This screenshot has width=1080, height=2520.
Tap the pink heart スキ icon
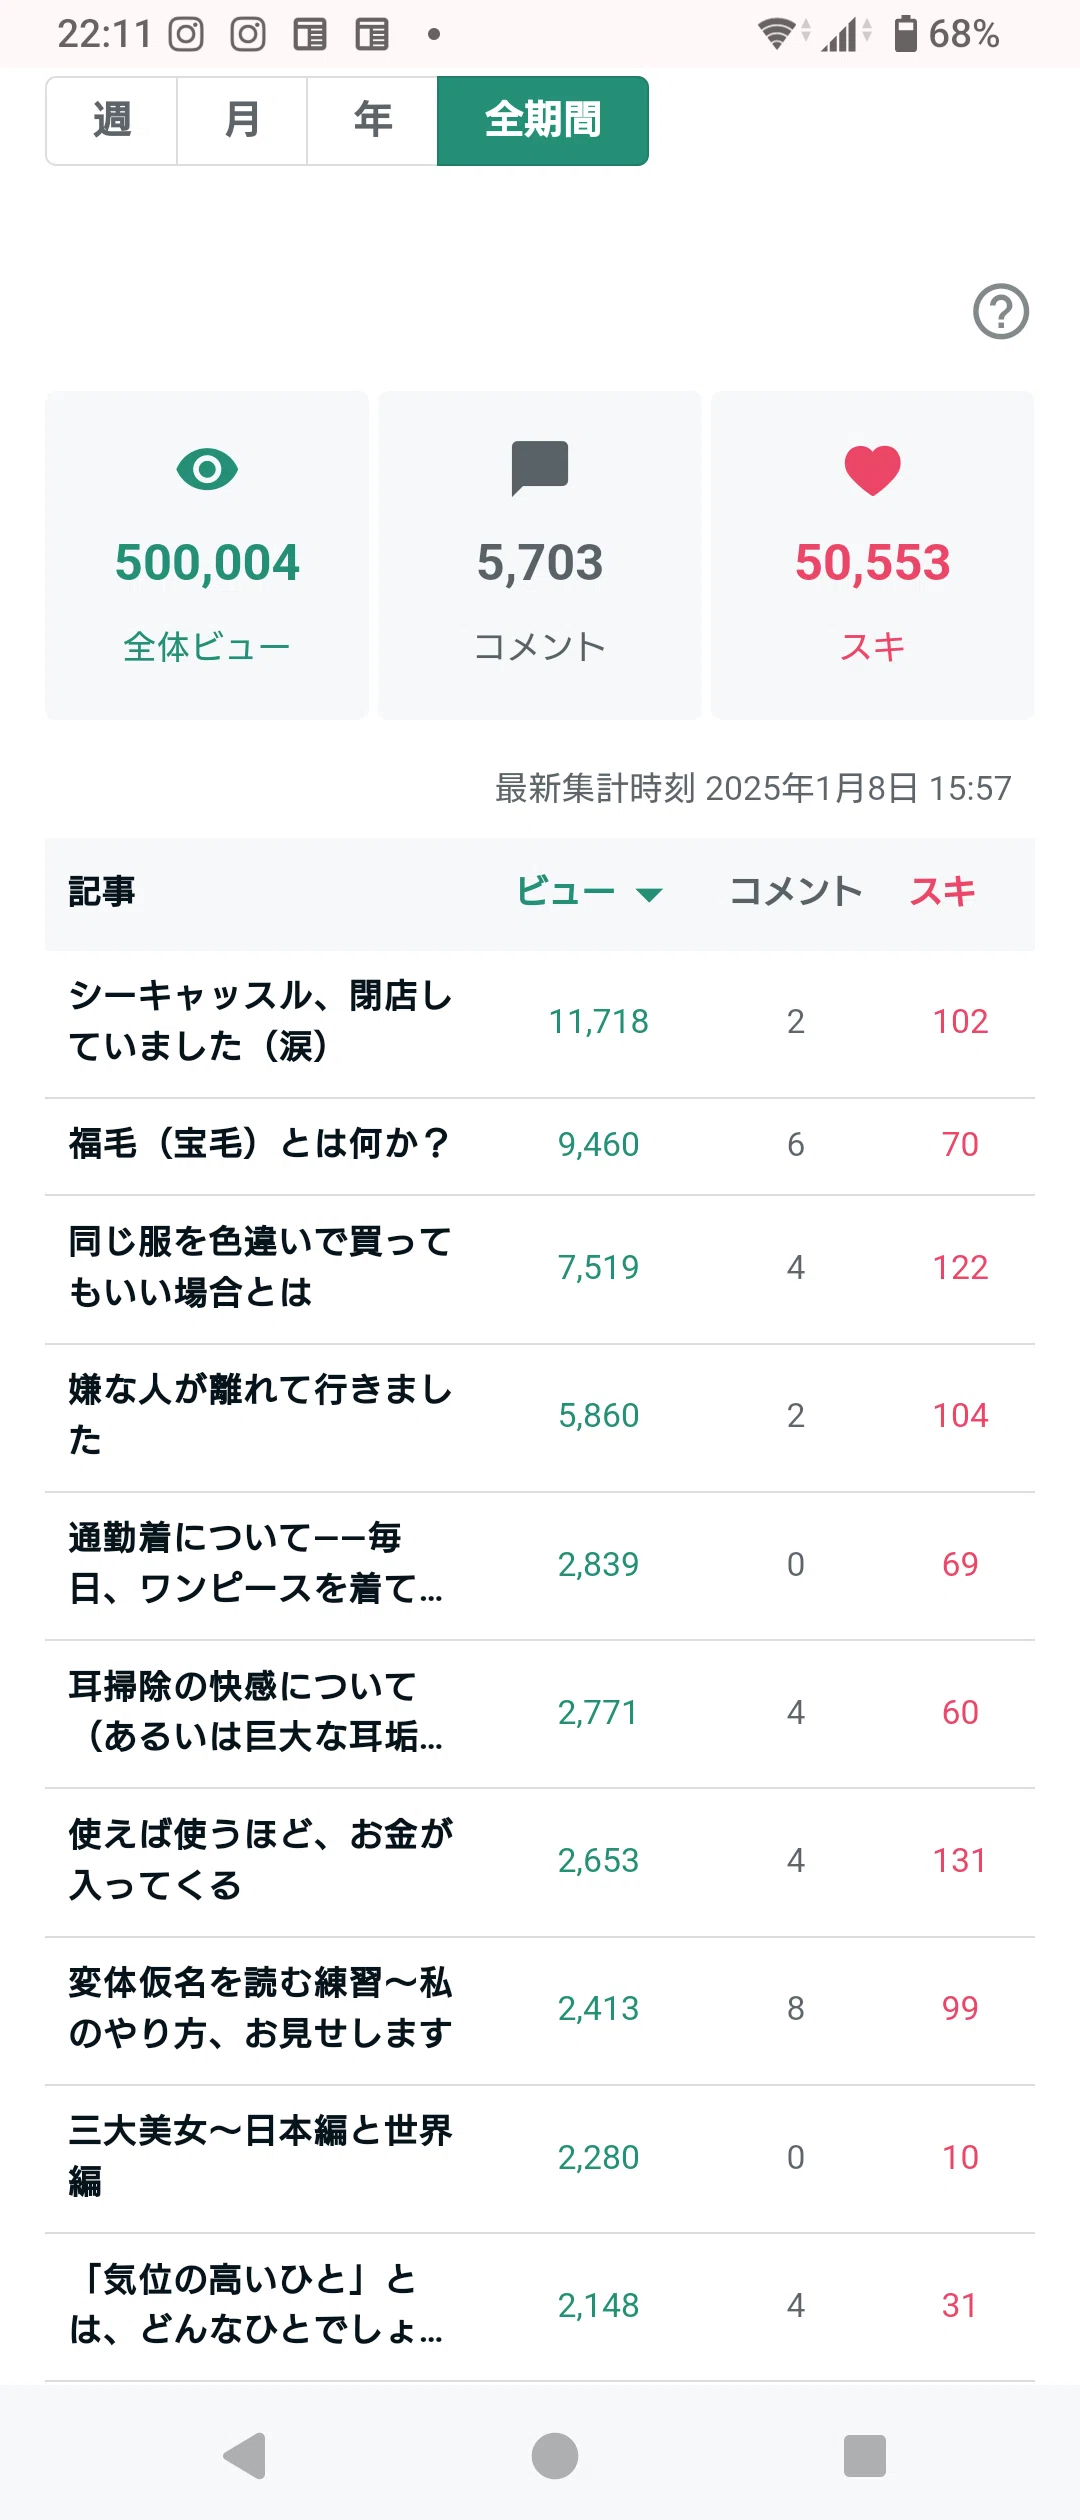[x=873, y=470]
